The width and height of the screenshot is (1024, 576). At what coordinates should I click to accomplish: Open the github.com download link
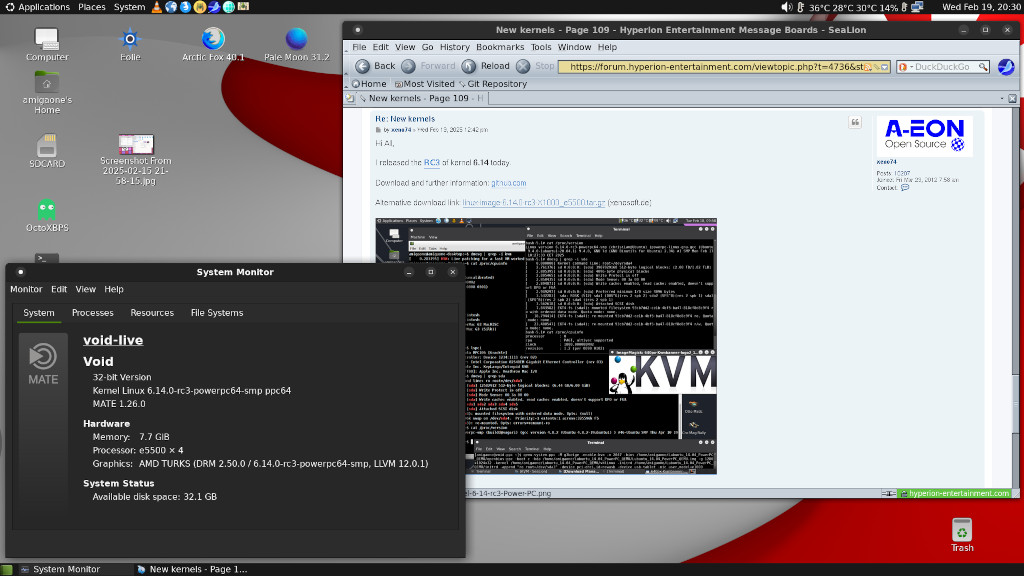[509, 183]
